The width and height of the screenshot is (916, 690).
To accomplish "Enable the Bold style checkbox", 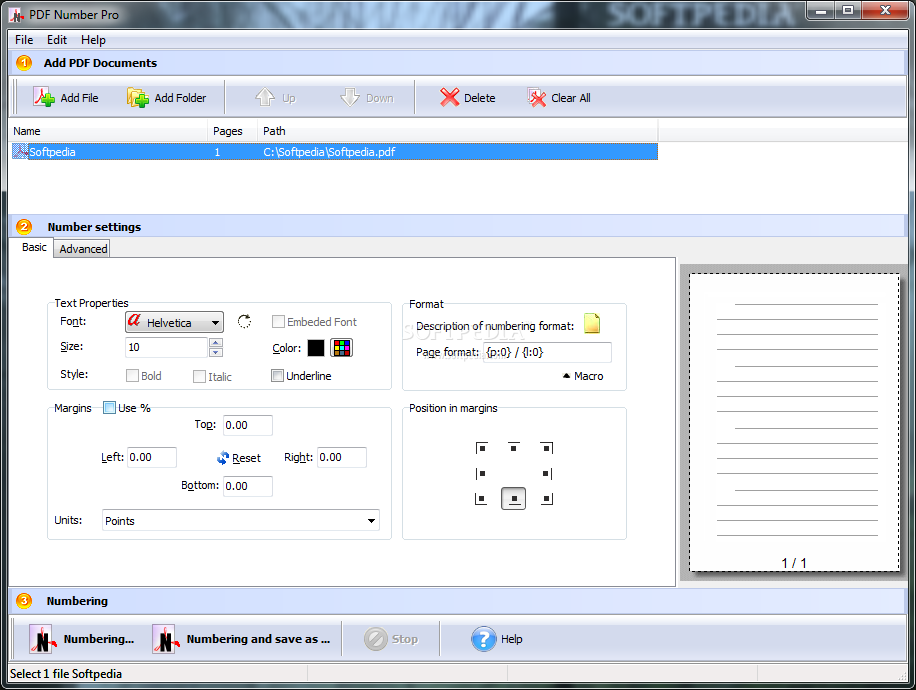I will (x=133, y=376).
